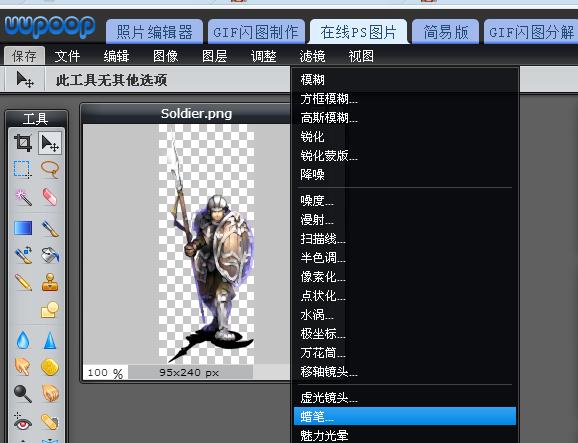Click the Soldier.png document title bar
The height and width of the screenshot is (443, 578).
[x=186, y=113]
